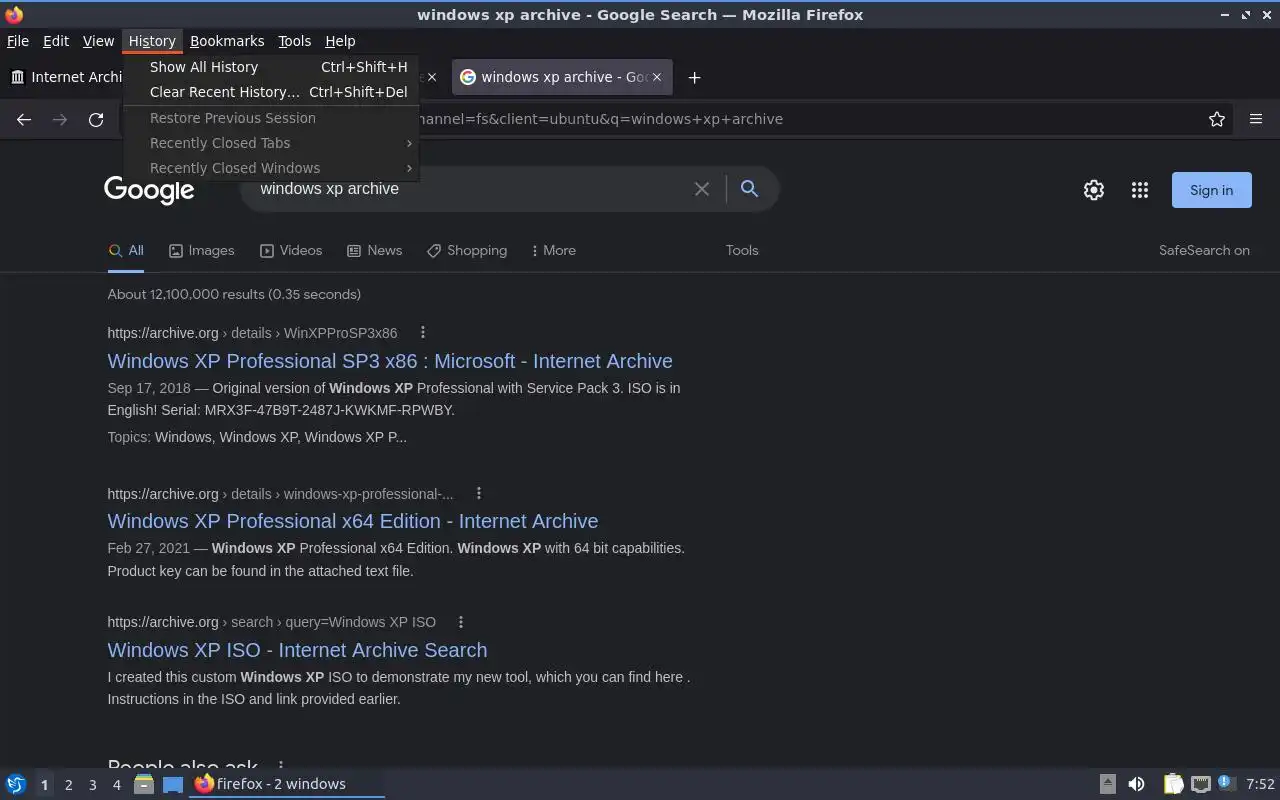Bookmark this page with the star icon

point(1217,119)
